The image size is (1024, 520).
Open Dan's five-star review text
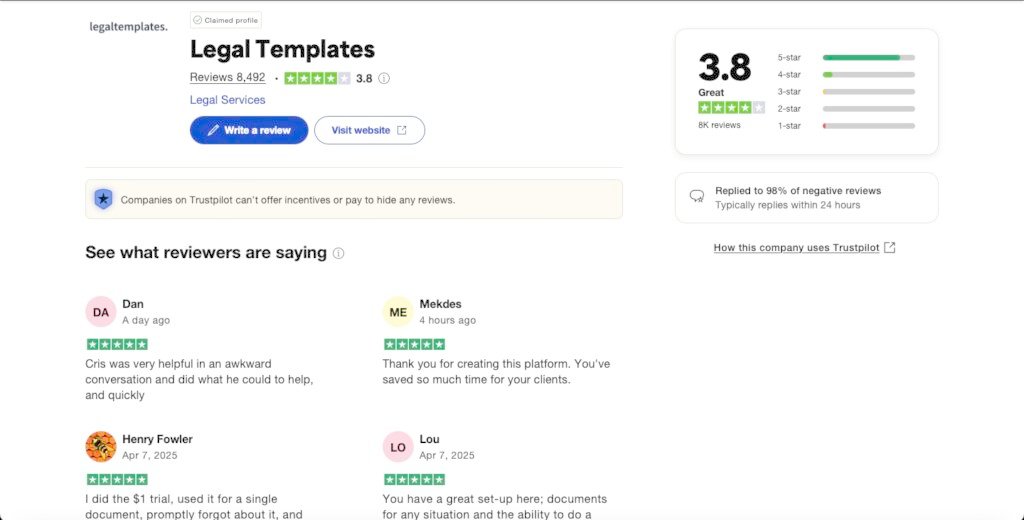(x=200, y=379)
